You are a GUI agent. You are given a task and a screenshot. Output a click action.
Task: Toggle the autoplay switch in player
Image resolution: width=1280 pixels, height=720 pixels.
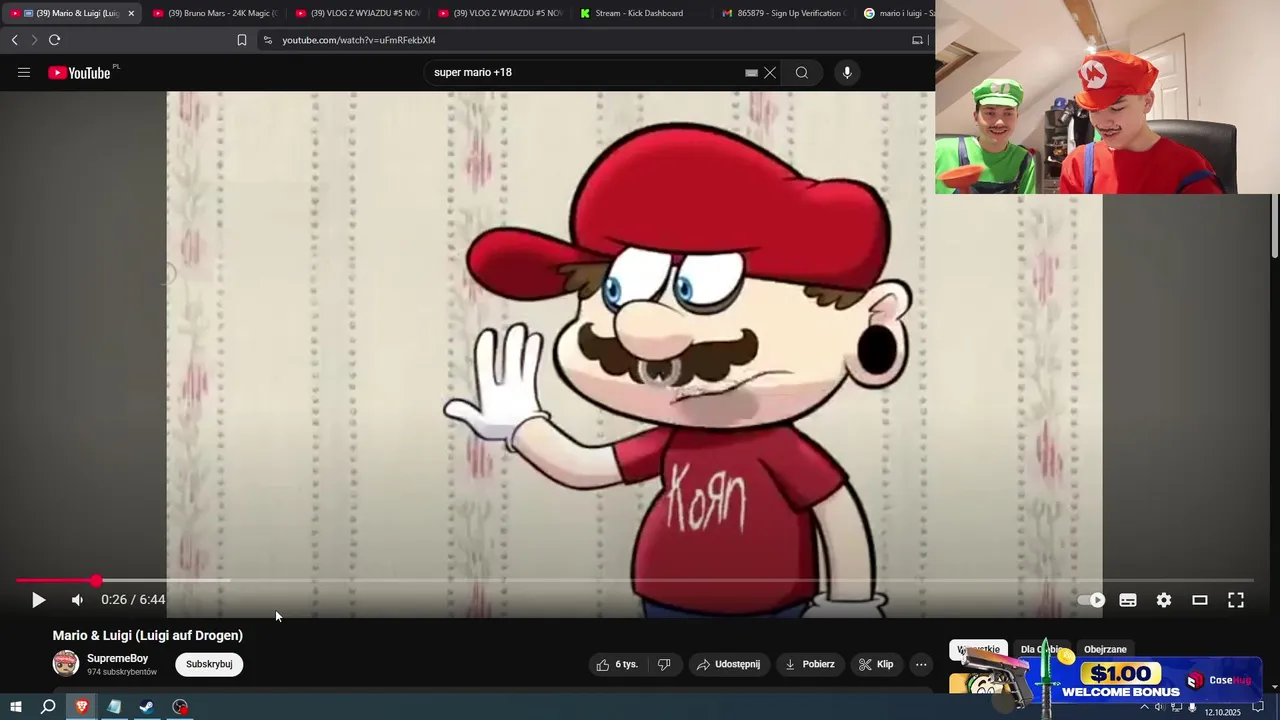click(1091, 600)
